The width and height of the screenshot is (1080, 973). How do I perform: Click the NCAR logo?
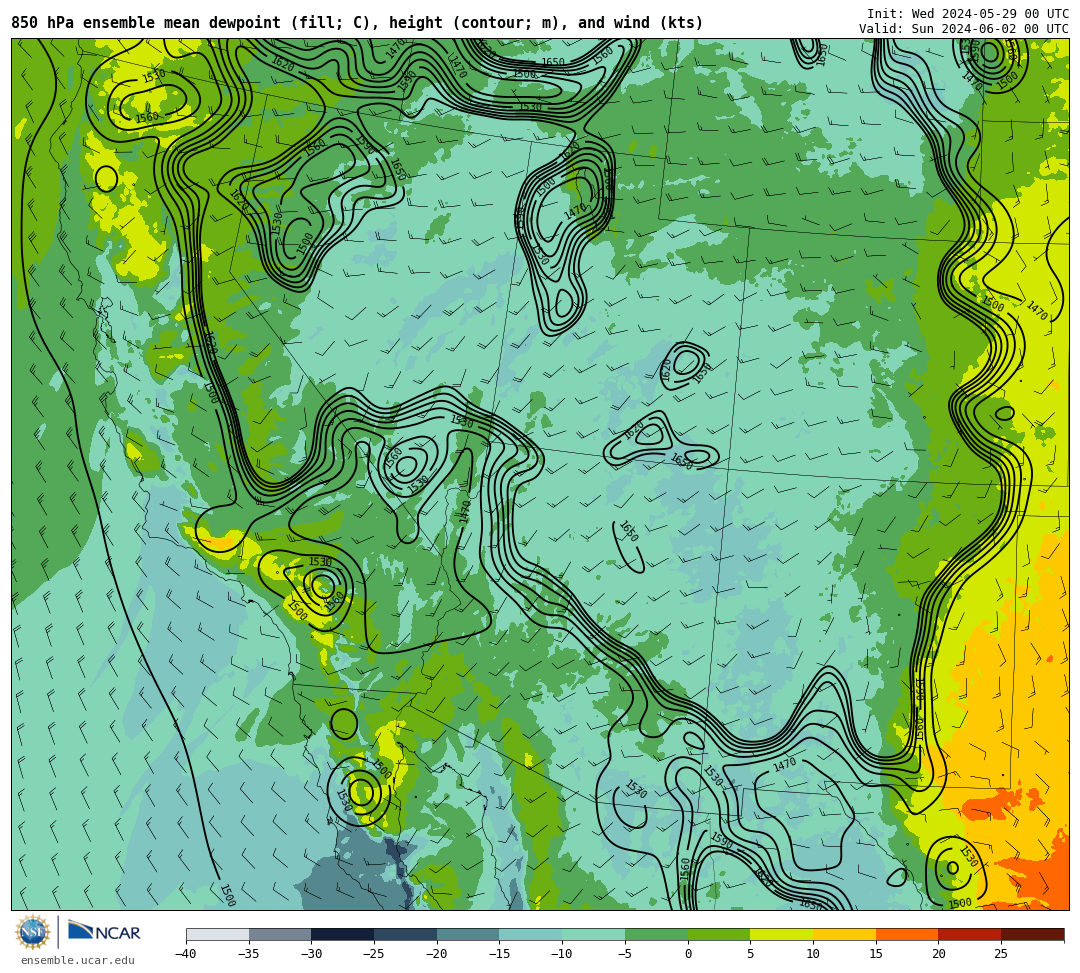point(104,932)
